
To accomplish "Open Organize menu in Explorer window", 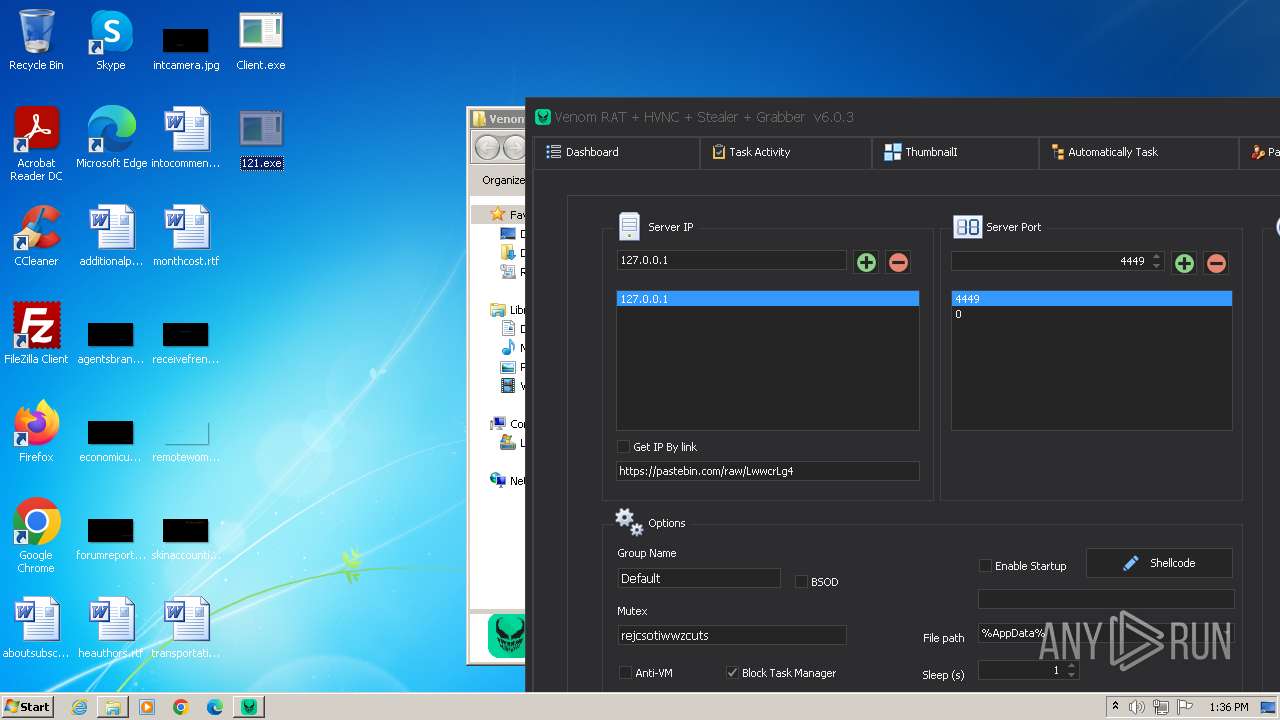I will (x=503, y=180).
